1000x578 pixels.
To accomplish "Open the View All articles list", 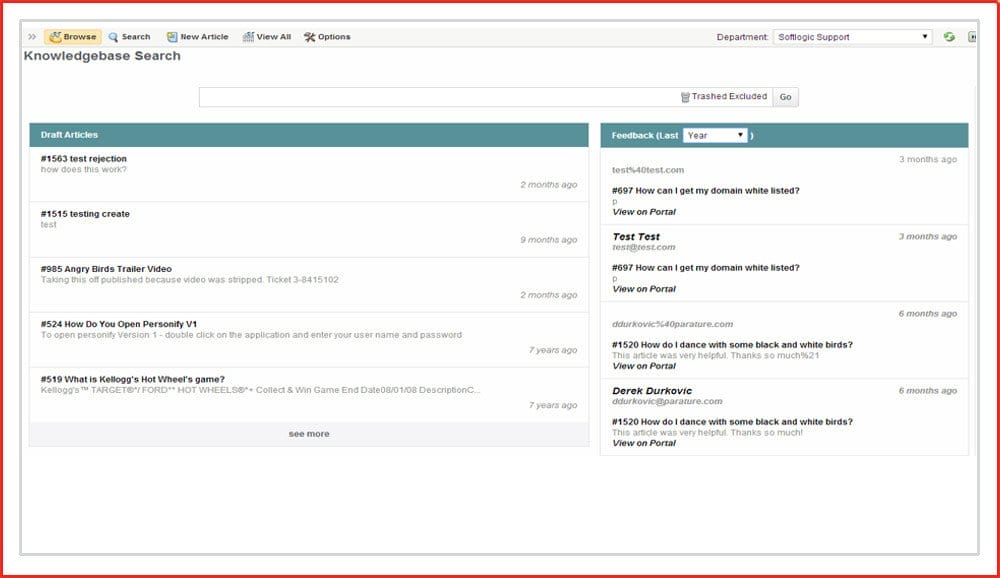I will [x=267, y=37].
